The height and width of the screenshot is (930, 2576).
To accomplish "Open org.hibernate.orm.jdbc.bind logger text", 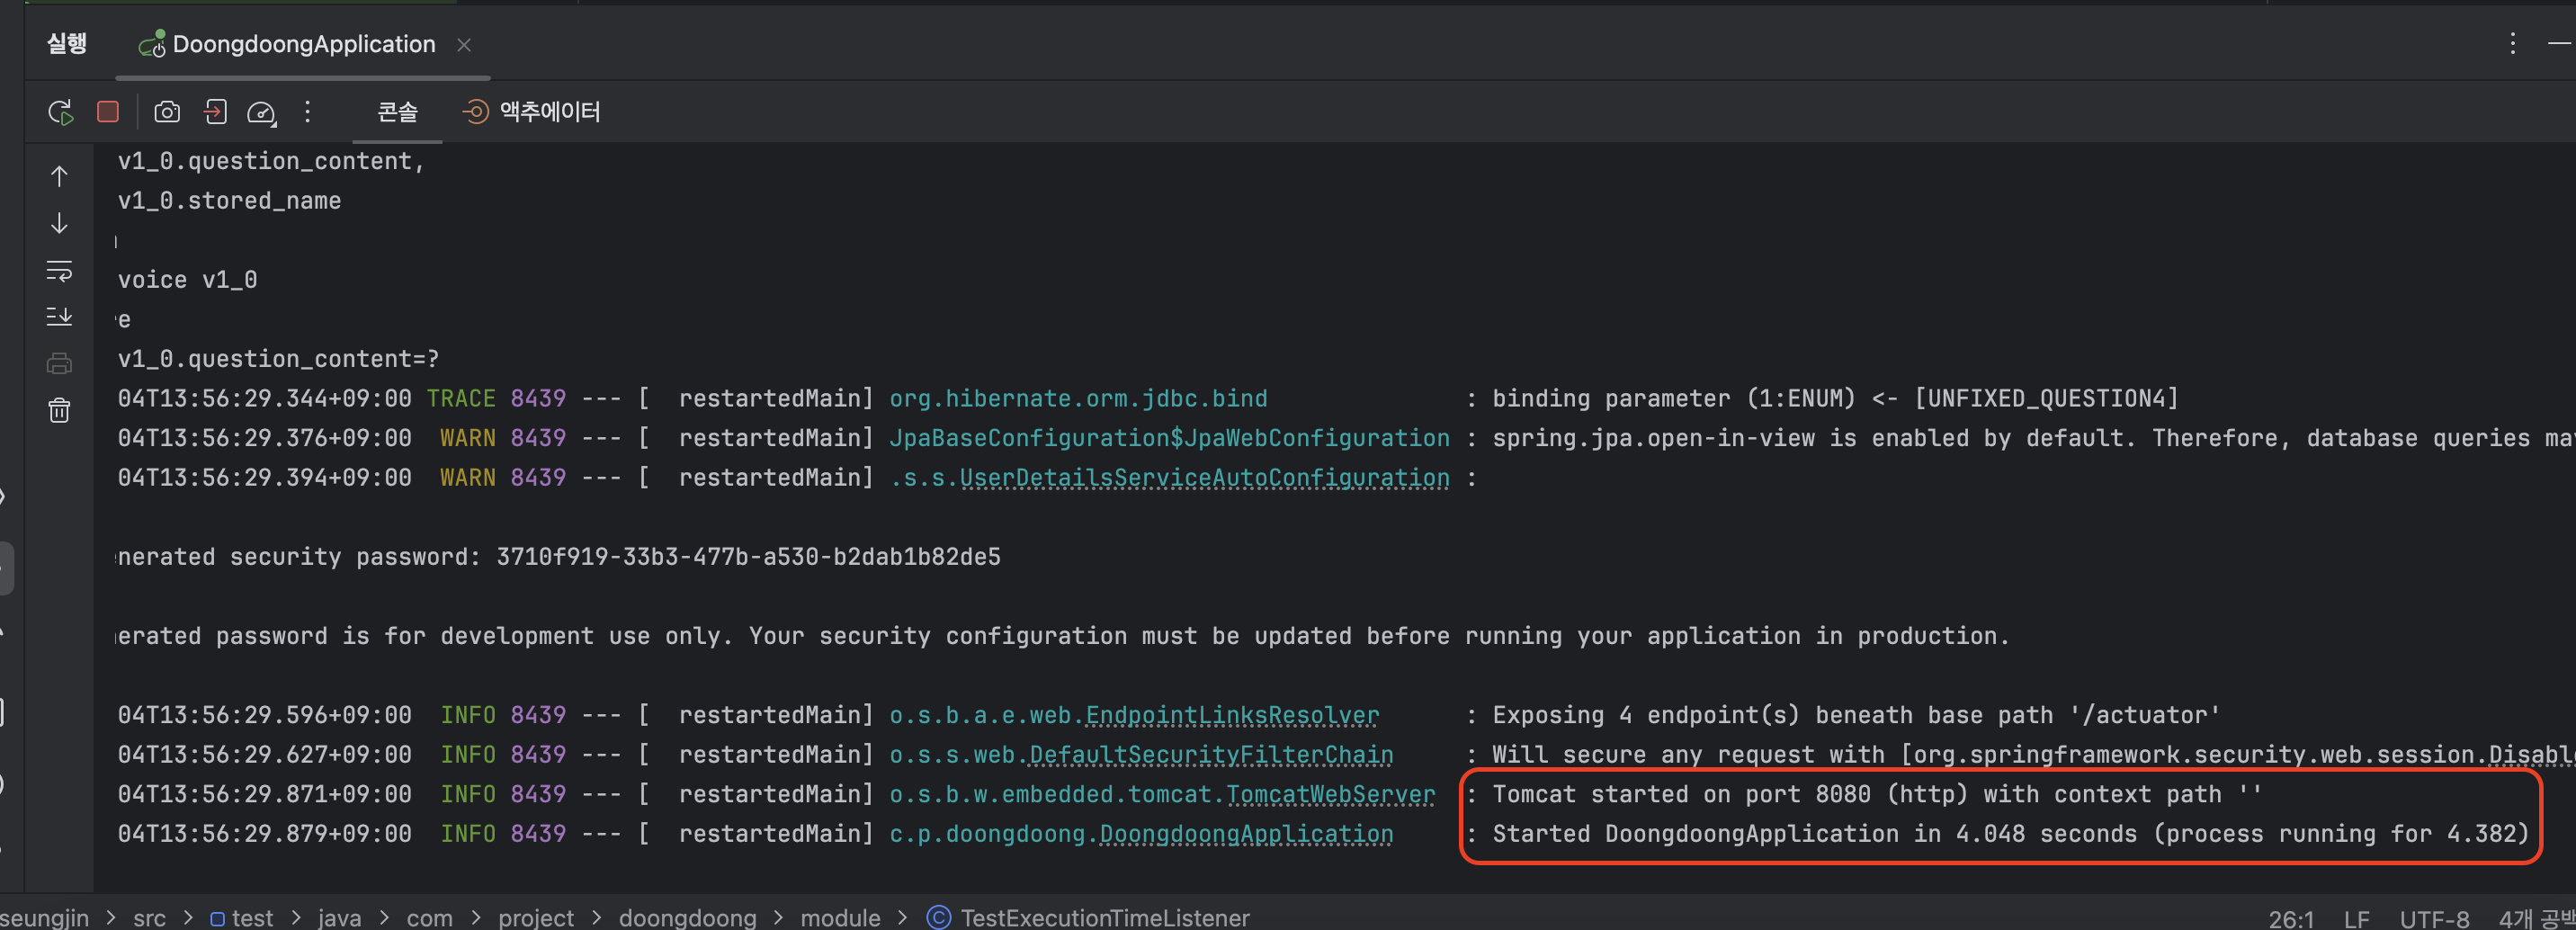I will pos(1078,398).
